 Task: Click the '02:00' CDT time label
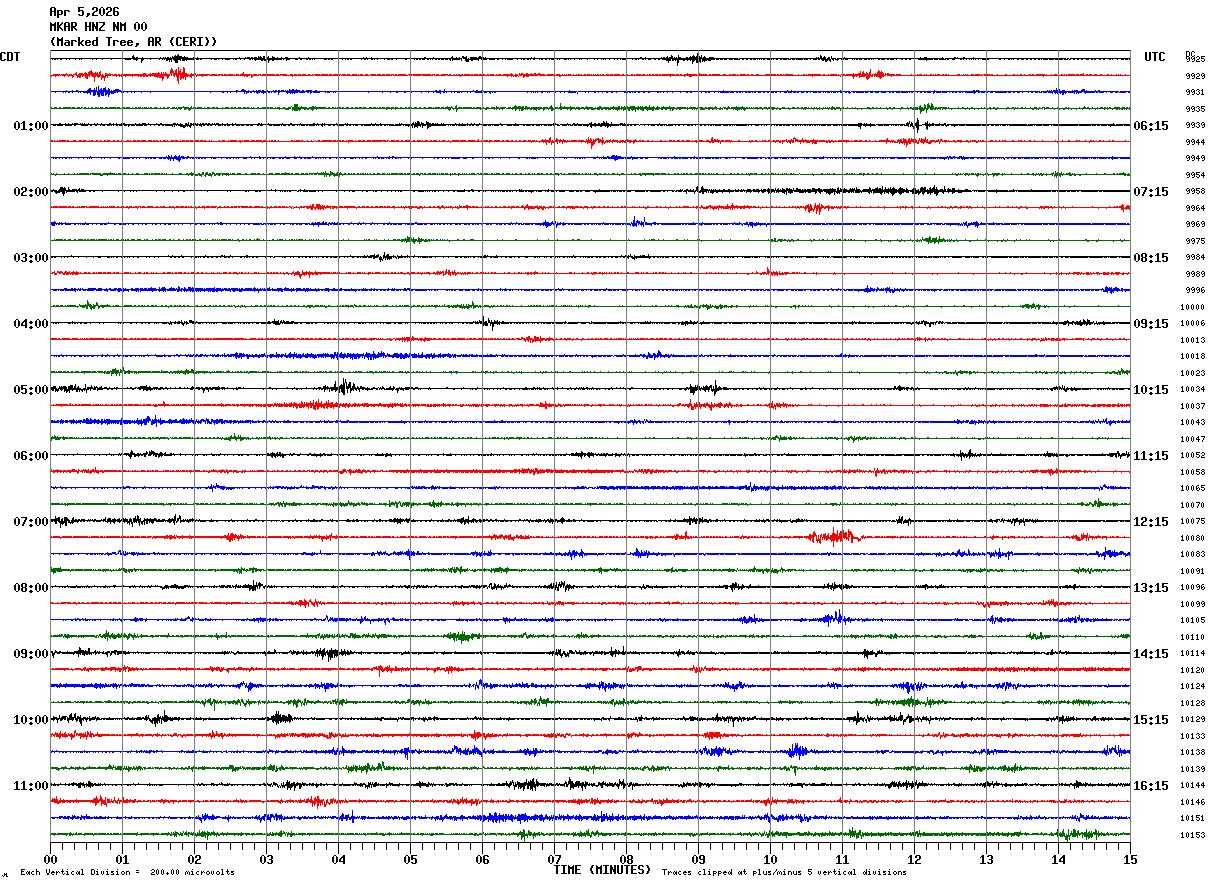(31, 192)
